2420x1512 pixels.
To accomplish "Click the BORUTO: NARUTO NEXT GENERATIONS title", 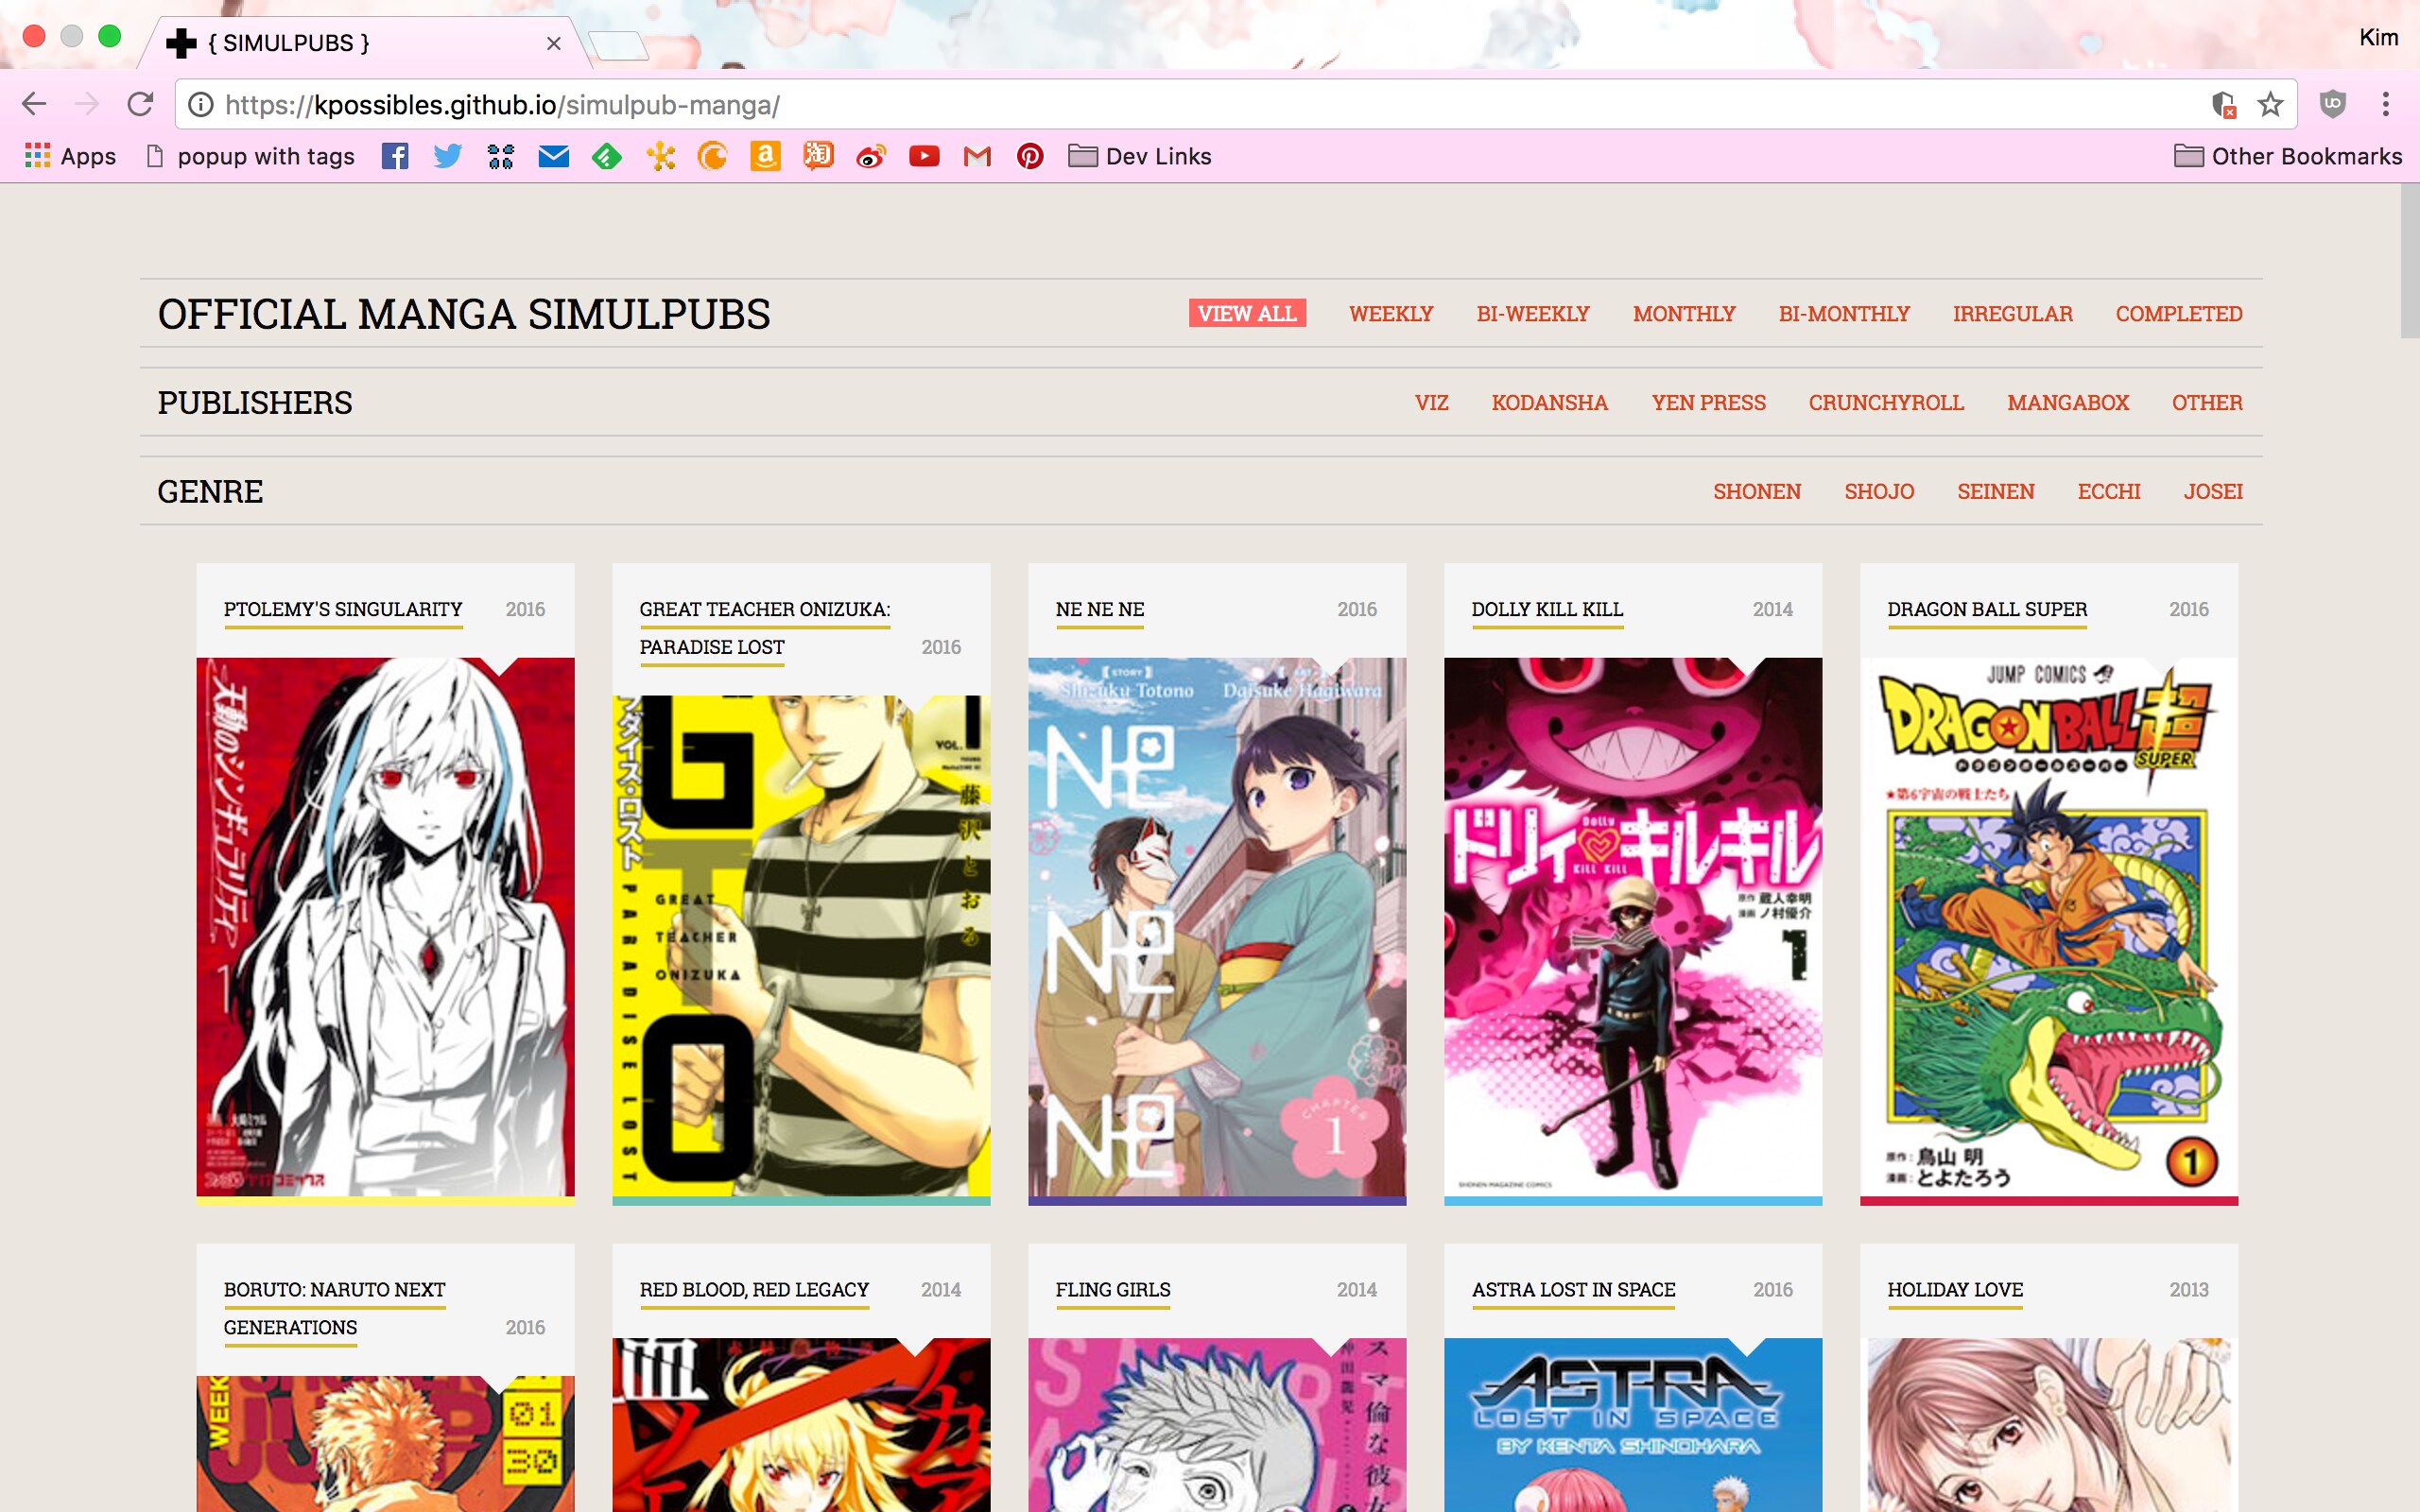I will [x=334, y=1308].
